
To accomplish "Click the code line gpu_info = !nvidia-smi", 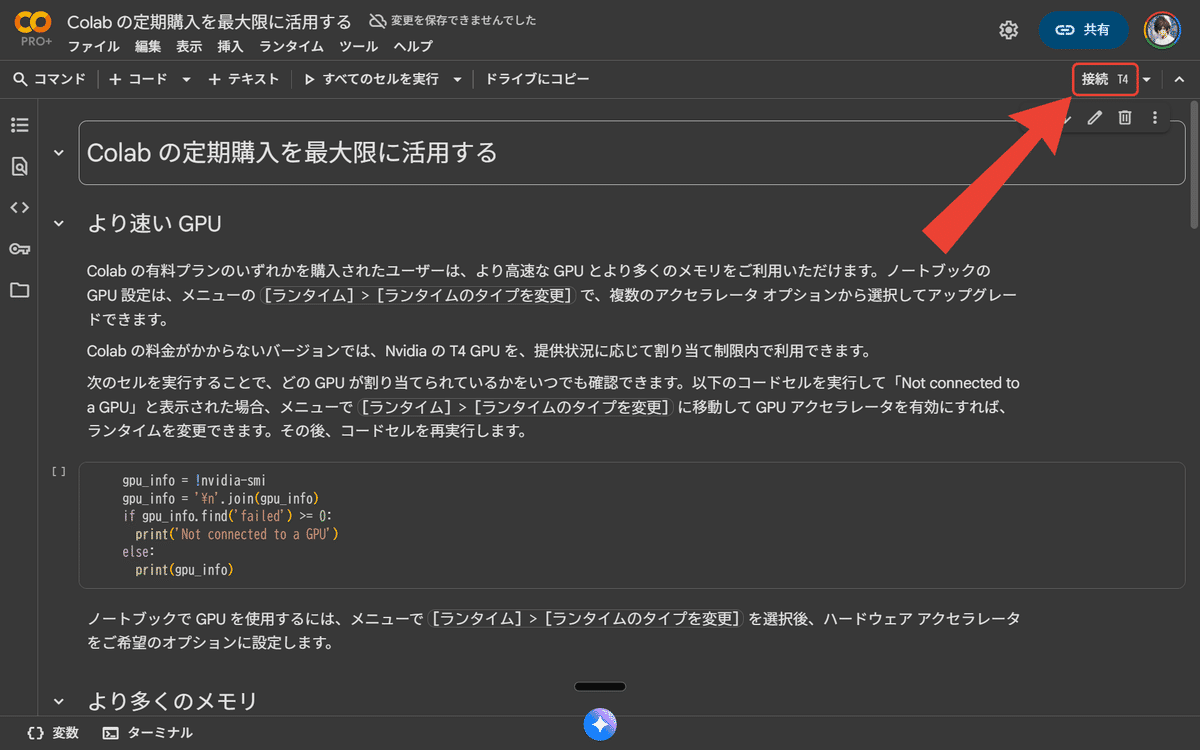I will pos(194,481).
